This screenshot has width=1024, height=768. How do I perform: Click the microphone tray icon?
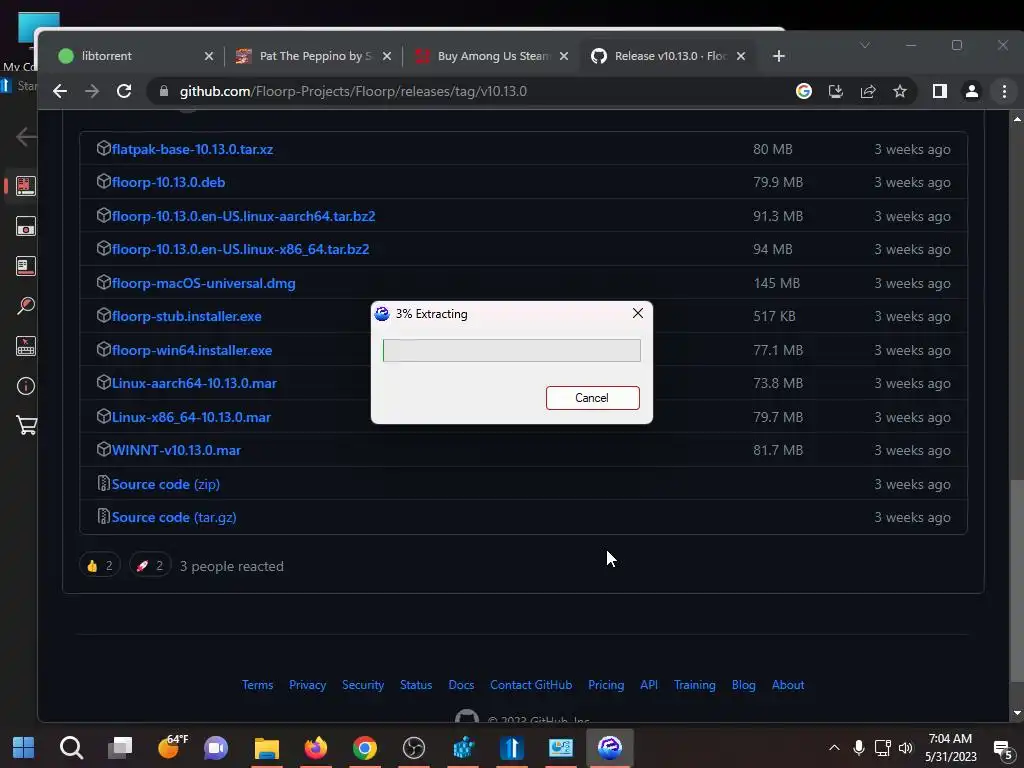859,748
